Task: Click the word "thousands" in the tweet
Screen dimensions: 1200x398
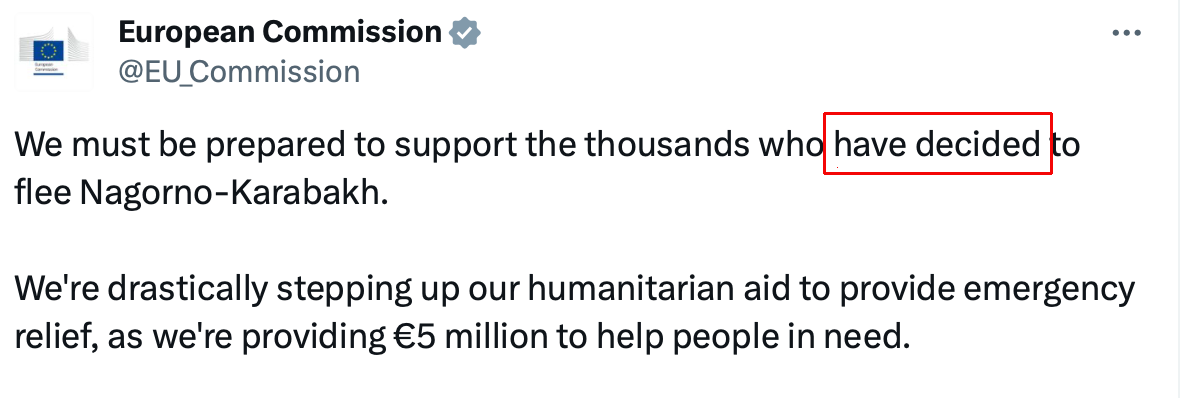Action: tap(667, 145)
